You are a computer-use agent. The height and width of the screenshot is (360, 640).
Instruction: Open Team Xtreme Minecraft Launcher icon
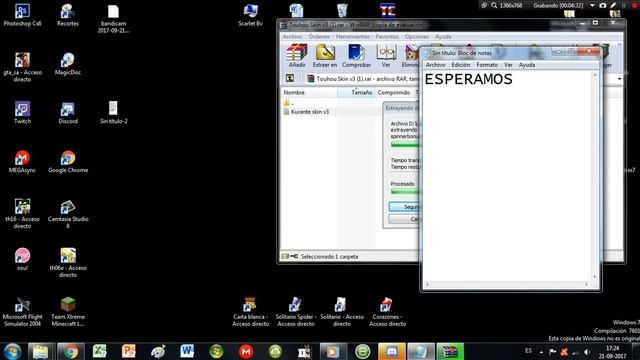(68, 311)
